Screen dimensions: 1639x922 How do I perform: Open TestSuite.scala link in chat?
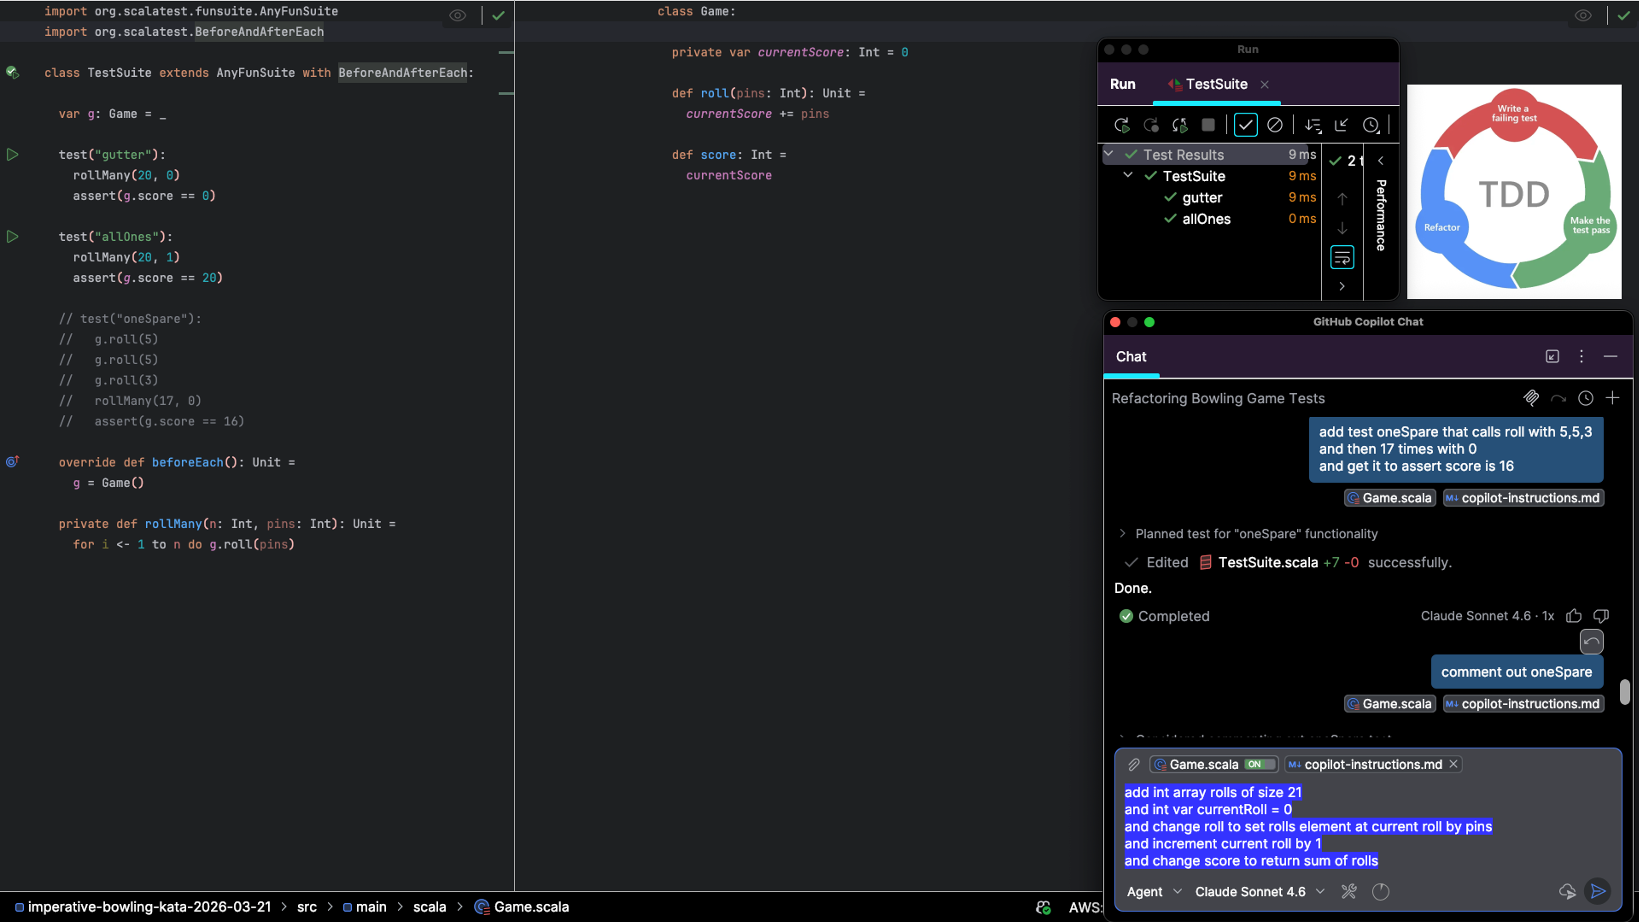click(1267, 562)
